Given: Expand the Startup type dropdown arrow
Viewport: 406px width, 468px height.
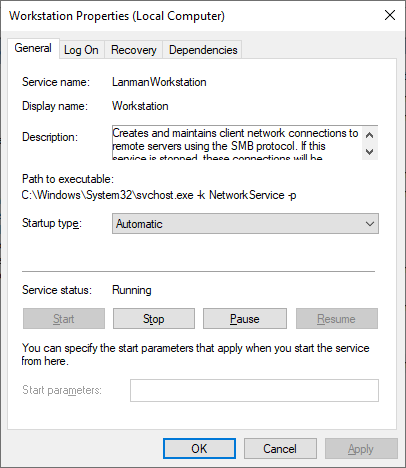Looking at the screenshot, I should 370,224.
